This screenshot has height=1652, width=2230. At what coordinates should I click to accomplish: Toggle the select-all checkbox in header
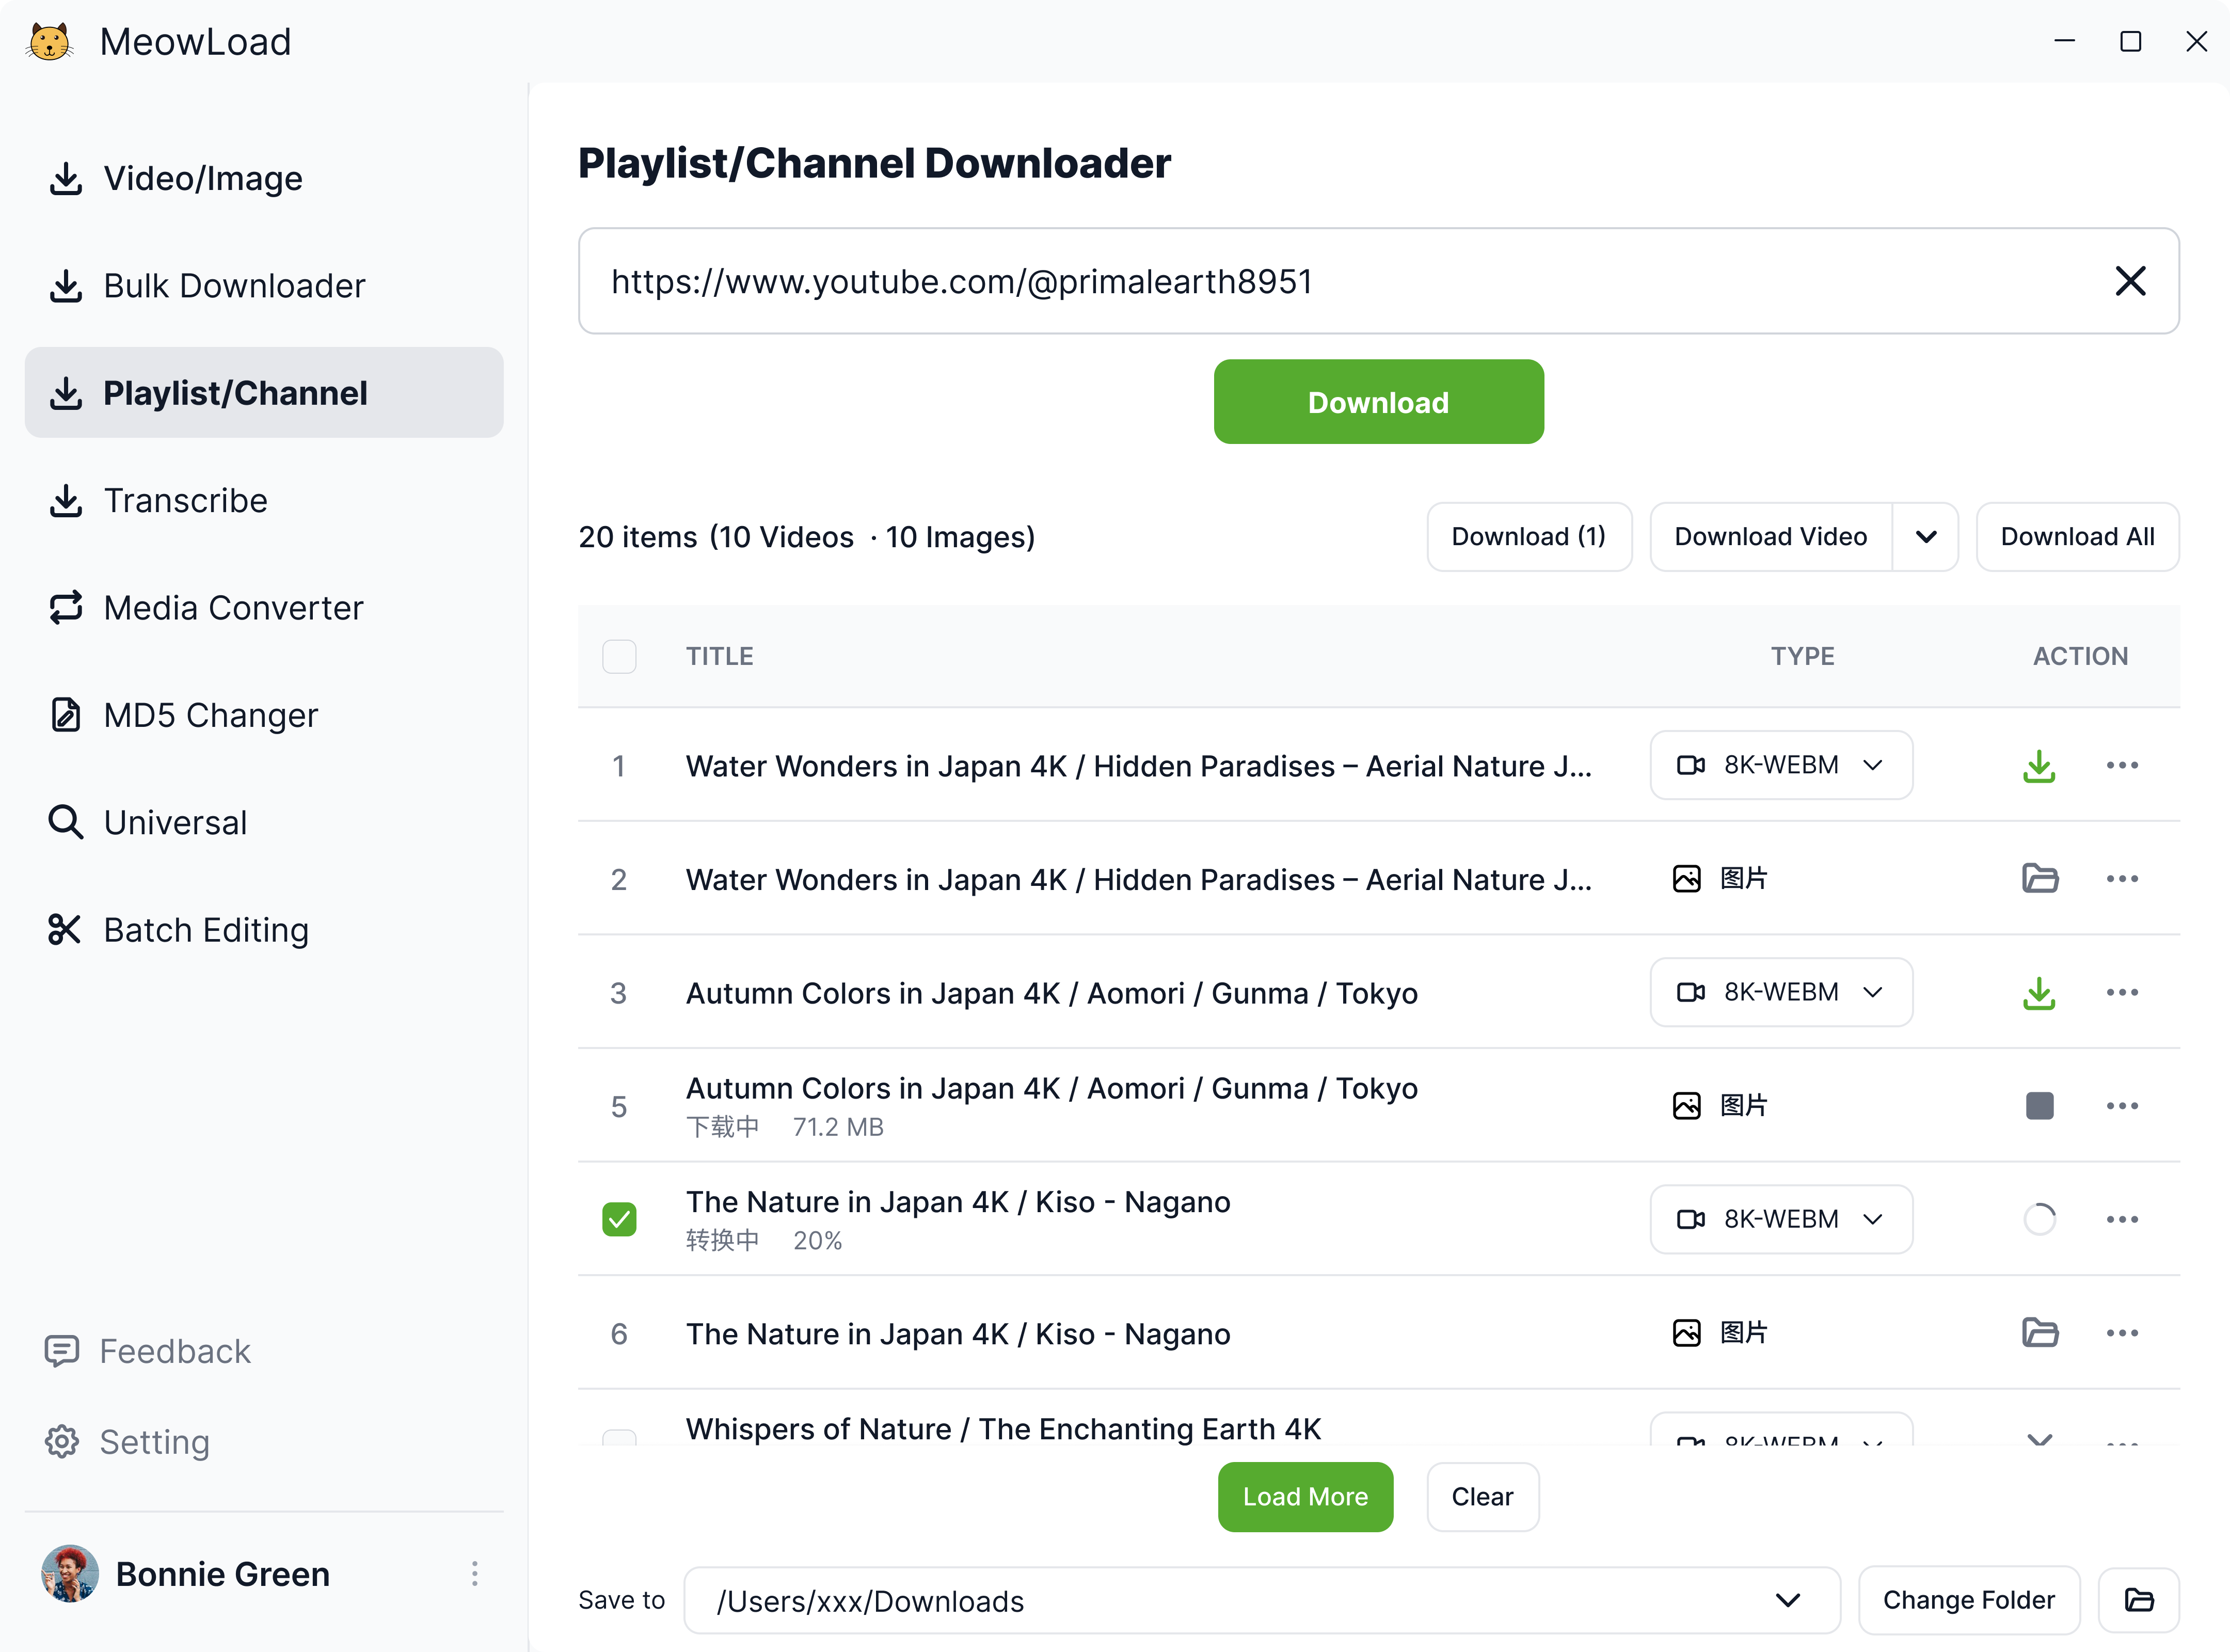[619, 656]
